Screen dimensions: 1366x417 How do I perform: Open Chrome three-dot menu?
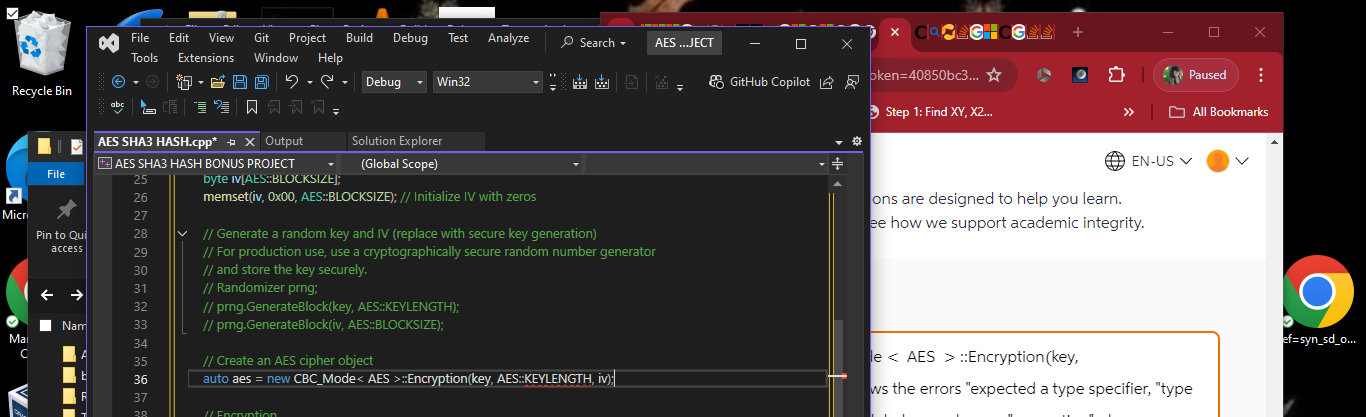click(x=1261, y=75)
